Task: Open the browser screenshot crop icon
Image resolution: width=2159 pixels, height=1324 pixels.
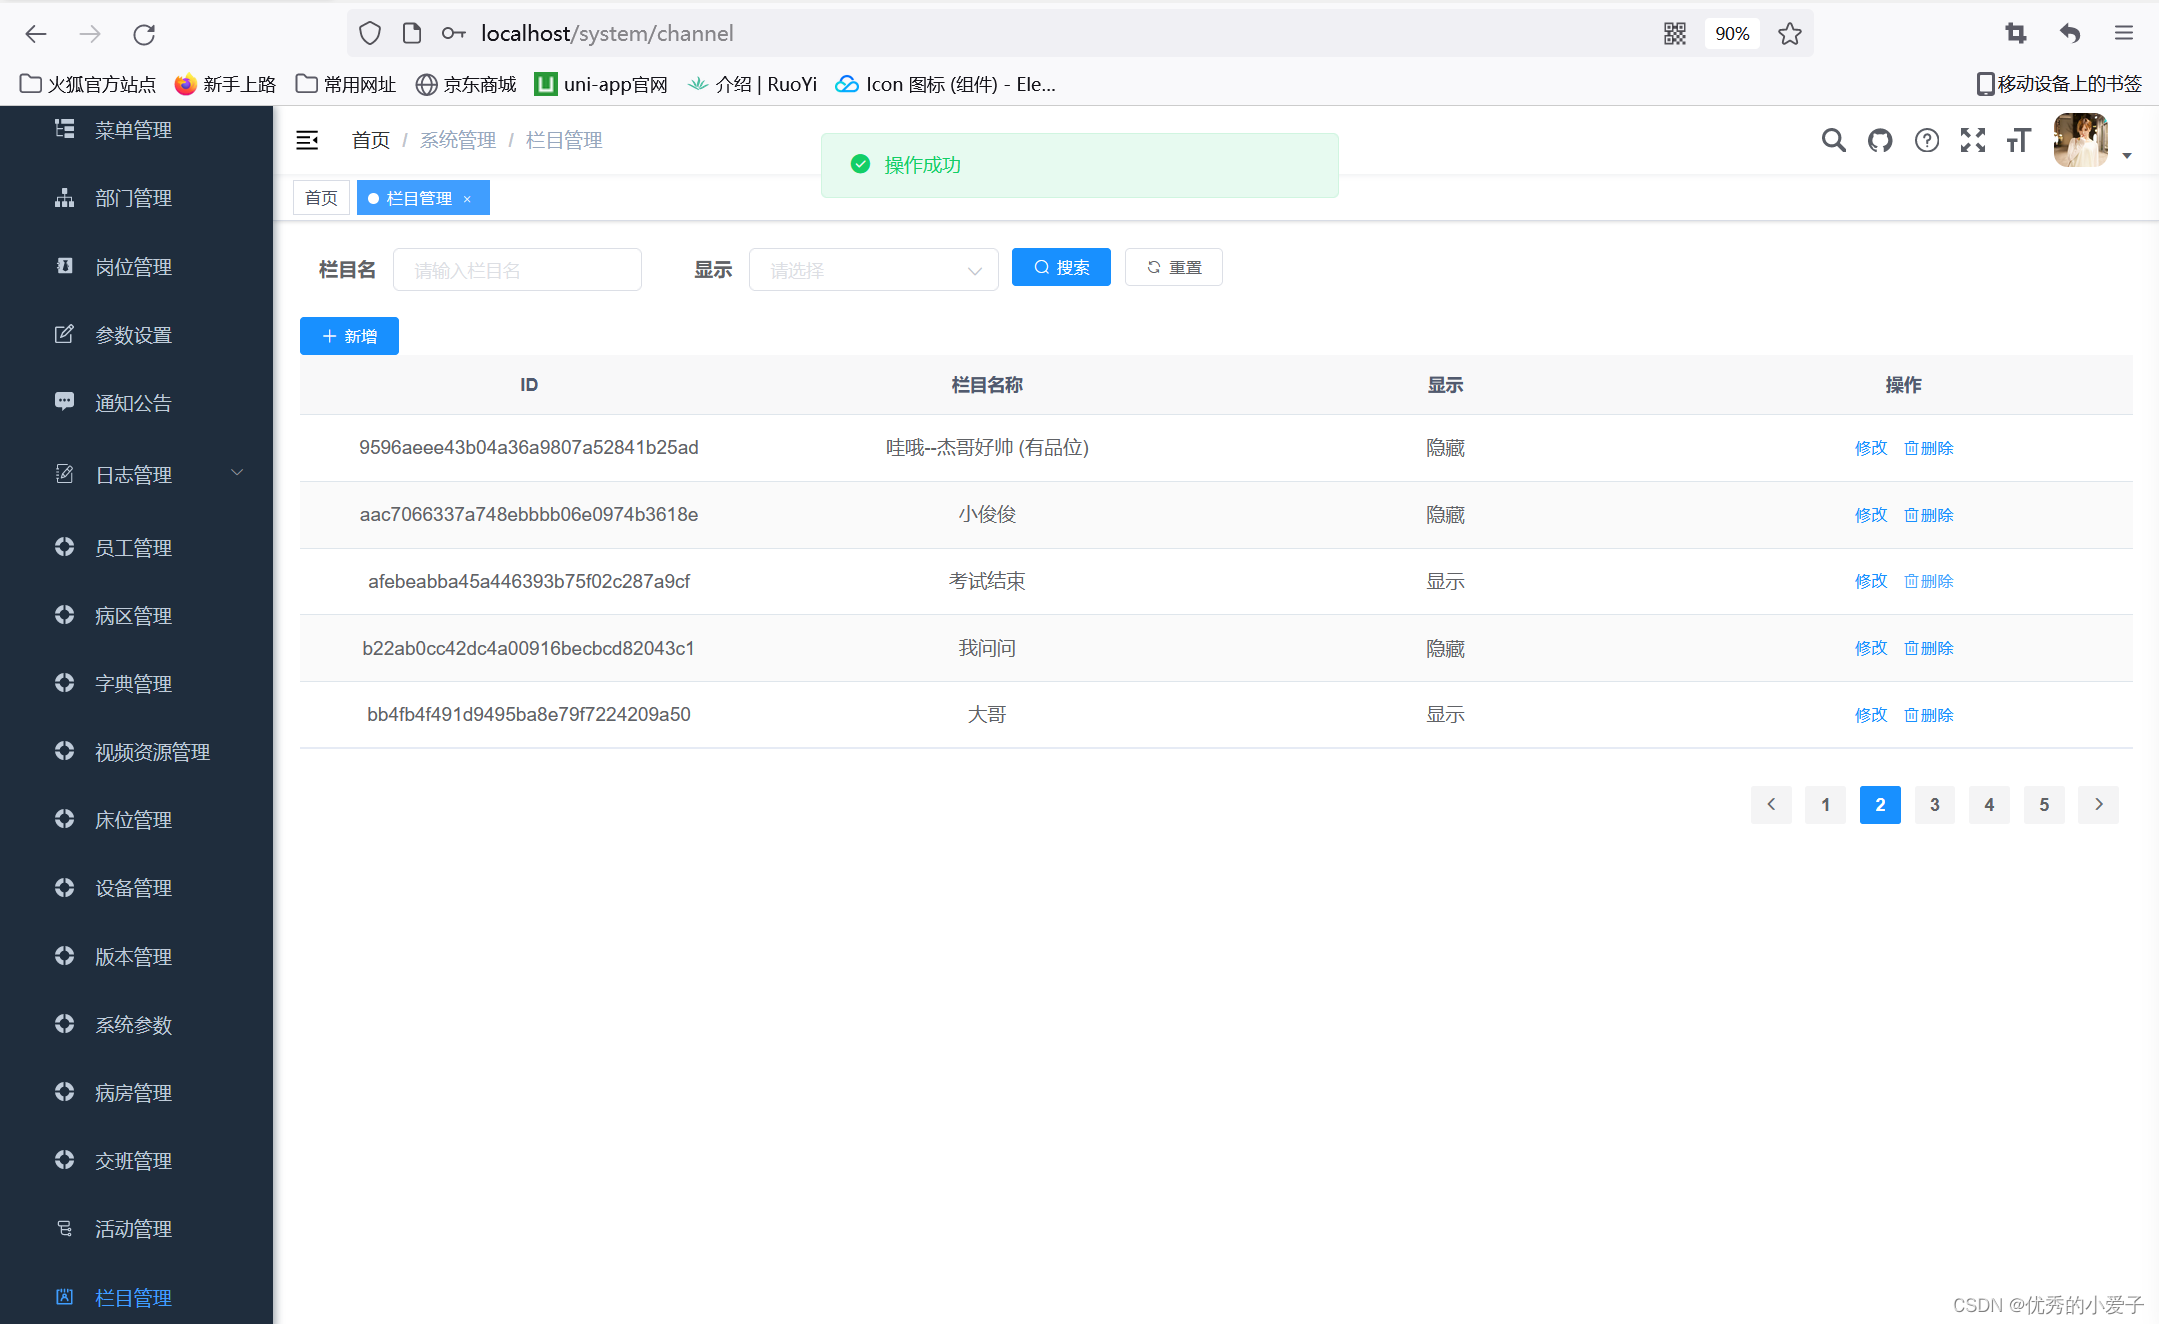Action: [2015, 34]
